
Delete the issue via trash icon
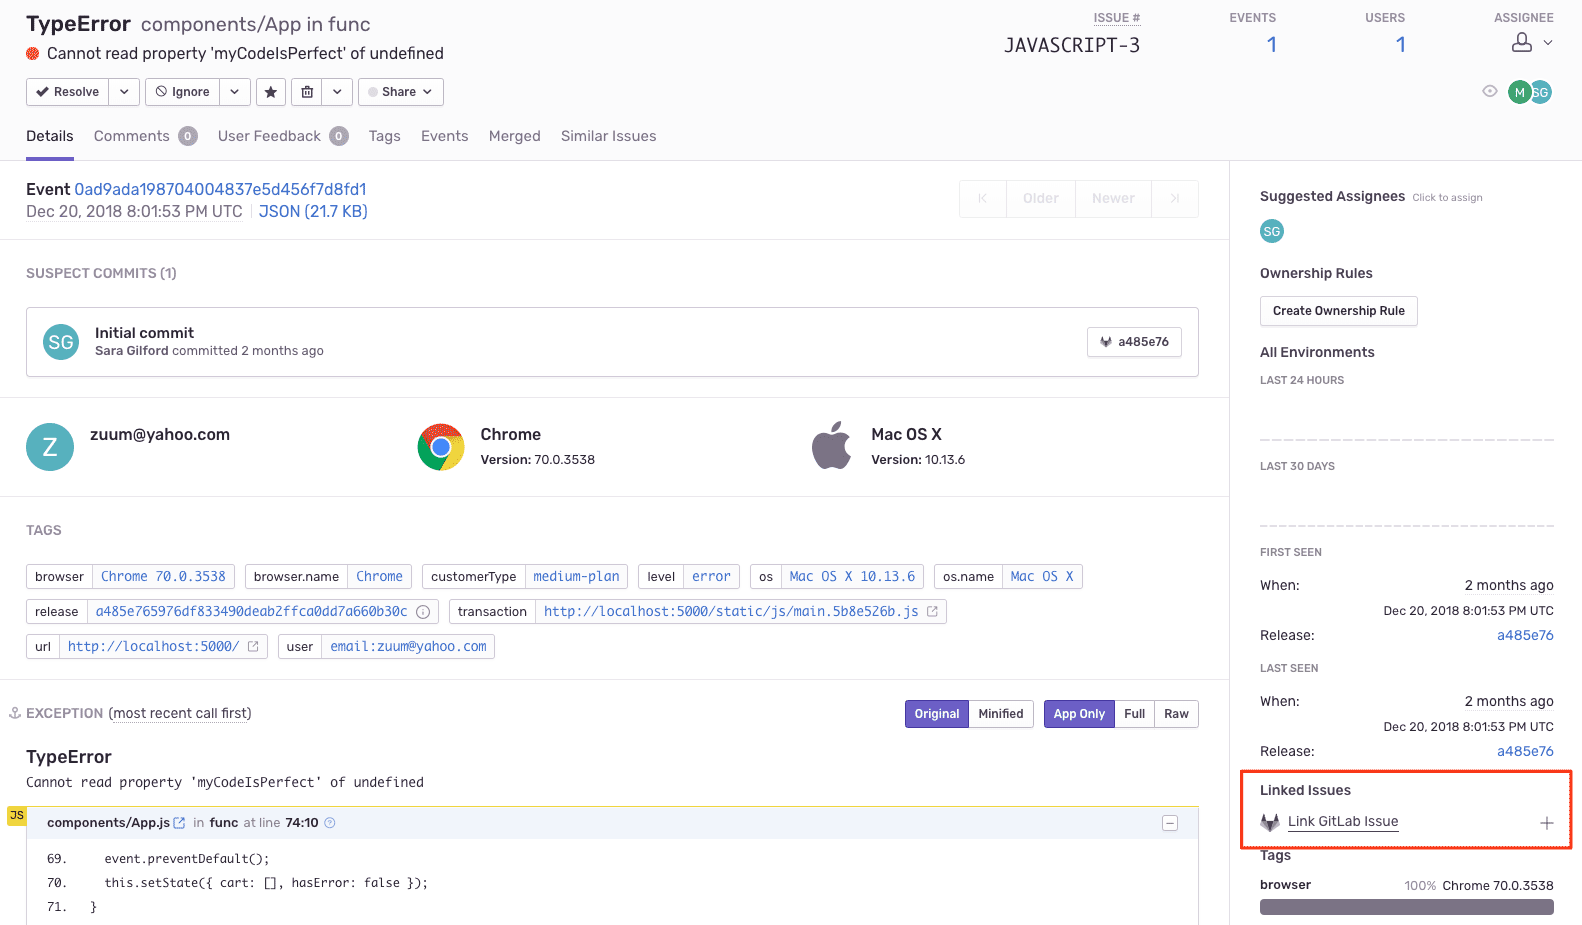pyautogui.click(x=307, y=92)
